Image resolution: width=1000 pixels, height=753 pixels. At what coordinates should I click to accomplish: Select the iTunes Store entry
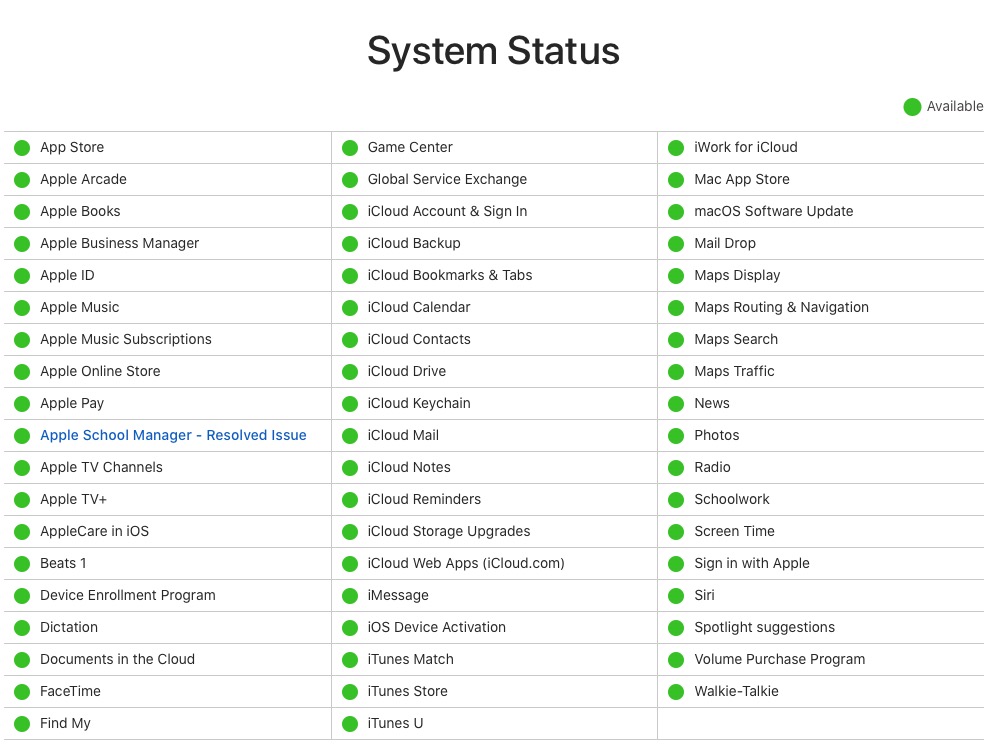(407, 692)
